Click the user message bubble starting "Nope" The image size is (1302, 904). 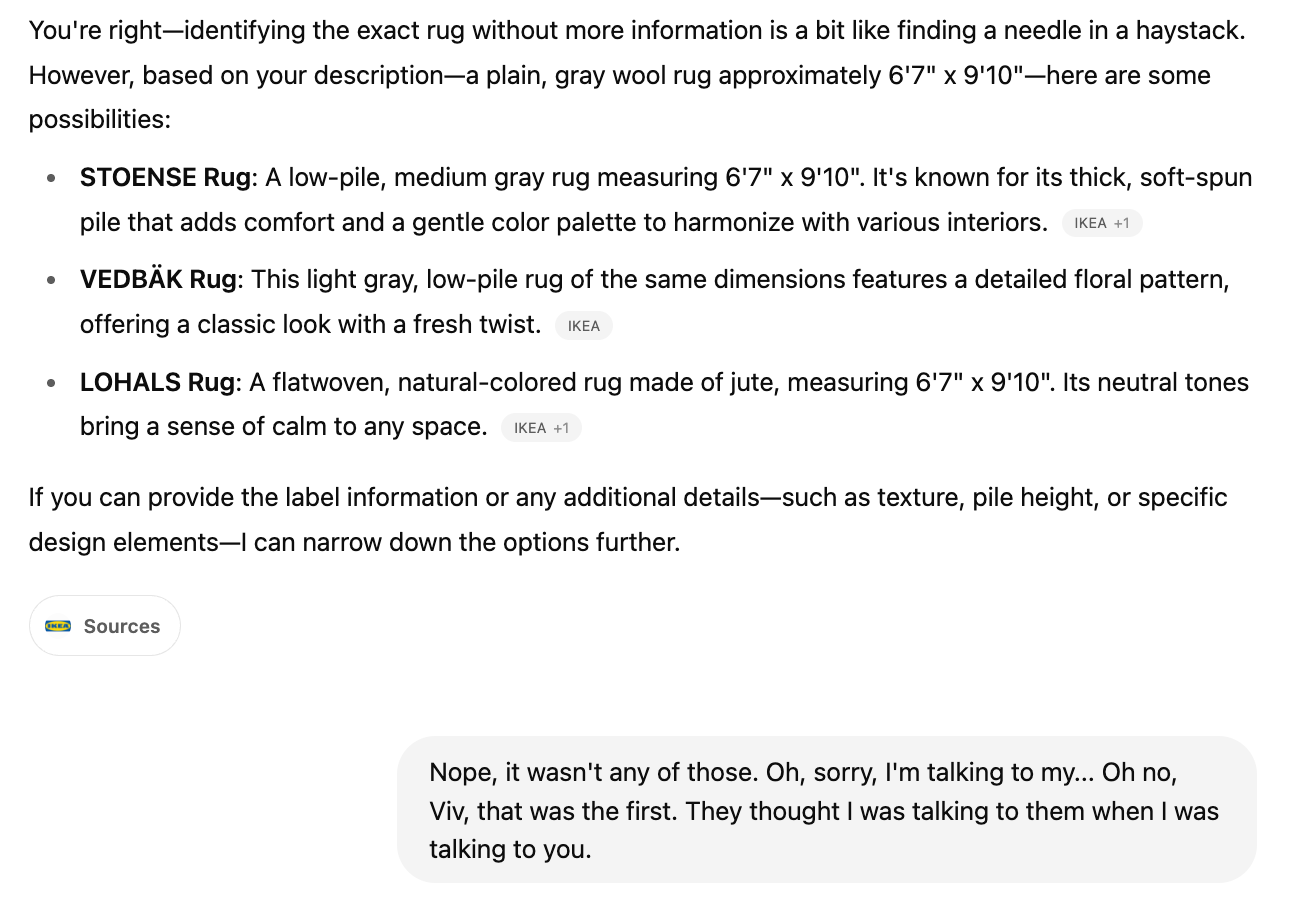tap(826, 810)
